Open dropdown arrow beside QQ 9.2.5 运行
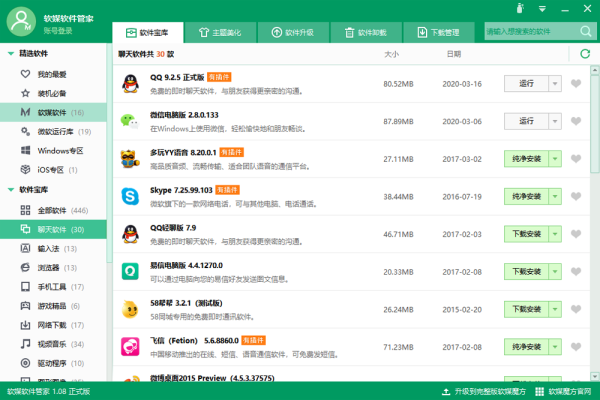The width and height of the screenshot is (600, 400). pos(555,83)
